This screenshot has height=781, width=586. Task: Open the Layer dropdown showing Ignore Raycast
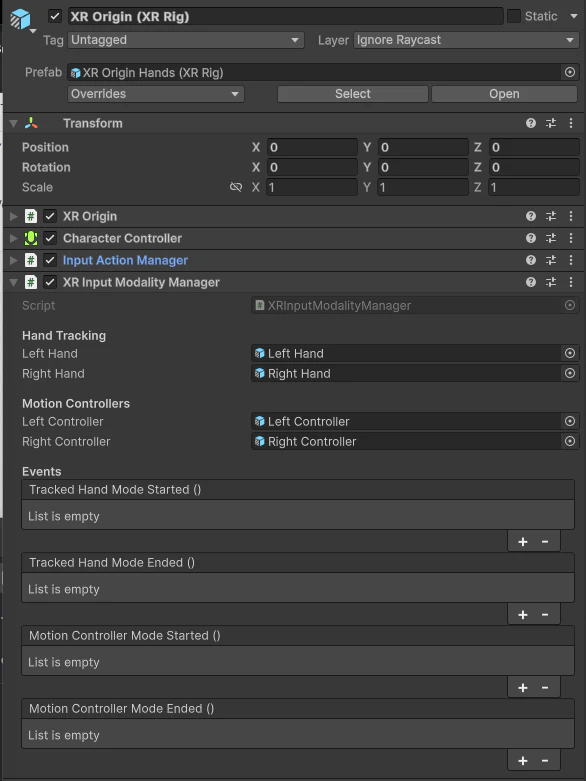tap(466, 40)
